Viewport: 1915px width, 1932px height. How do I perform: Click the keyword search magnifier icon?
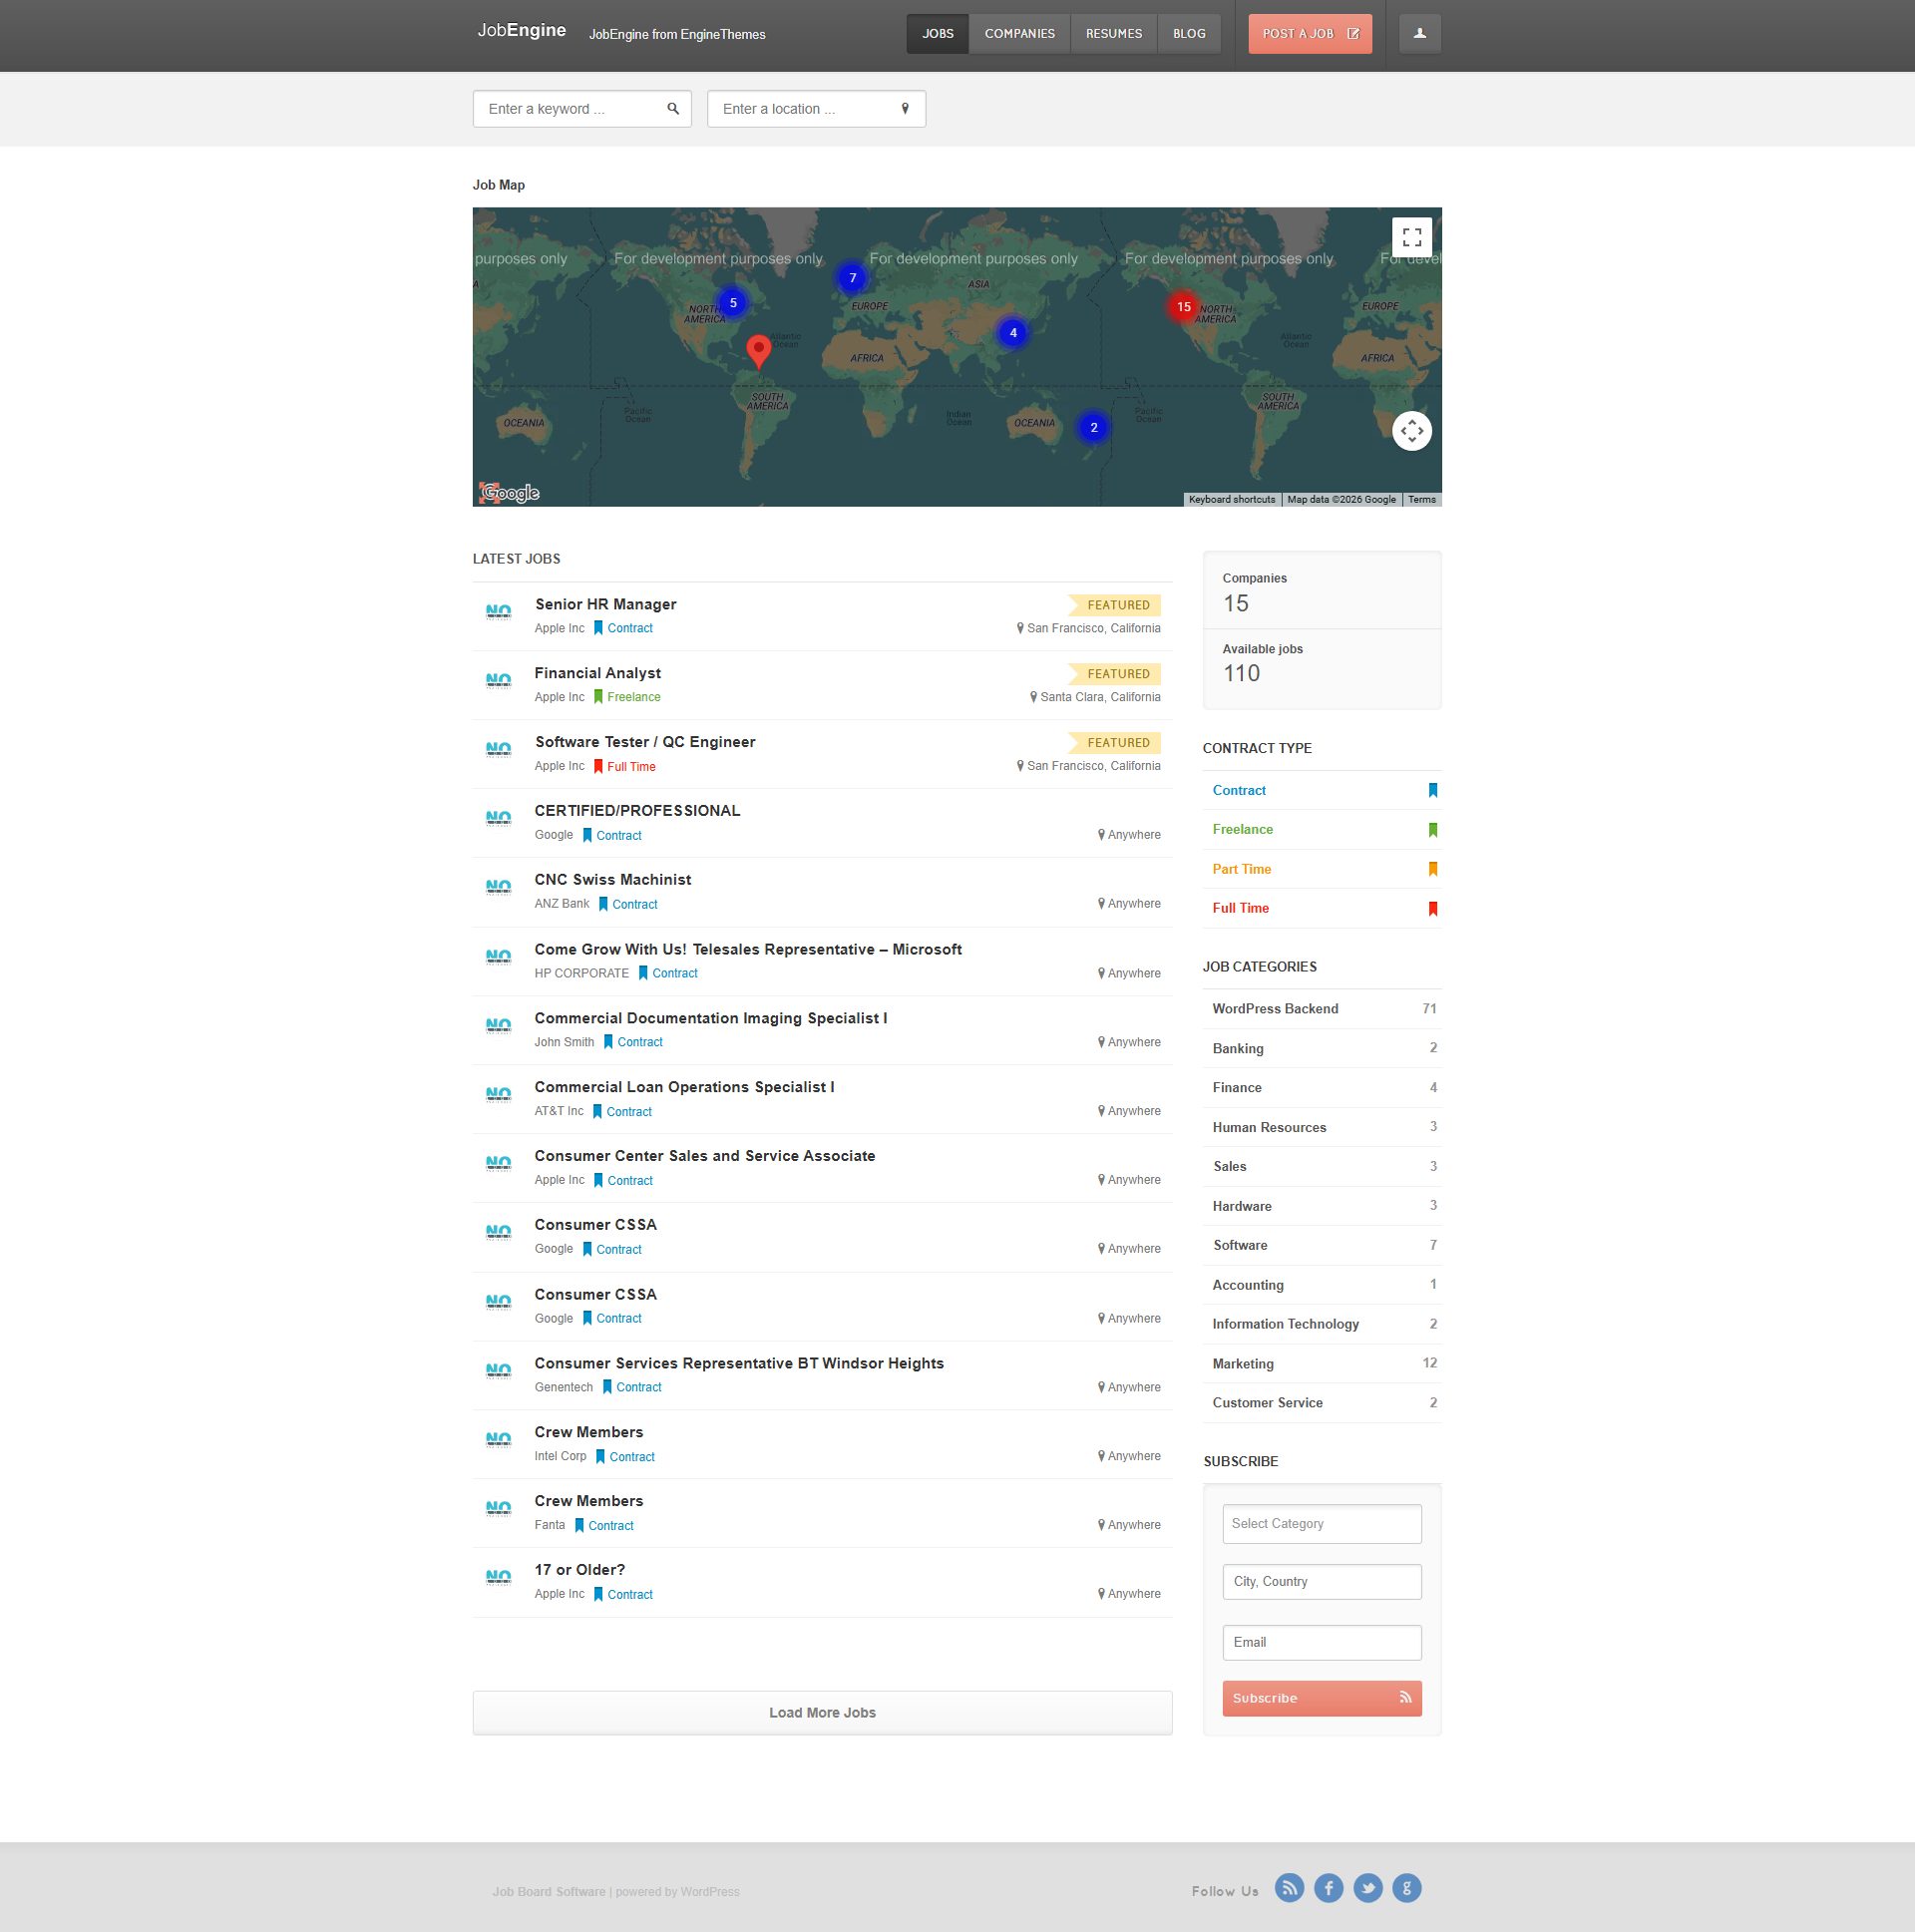pos(673,109)
